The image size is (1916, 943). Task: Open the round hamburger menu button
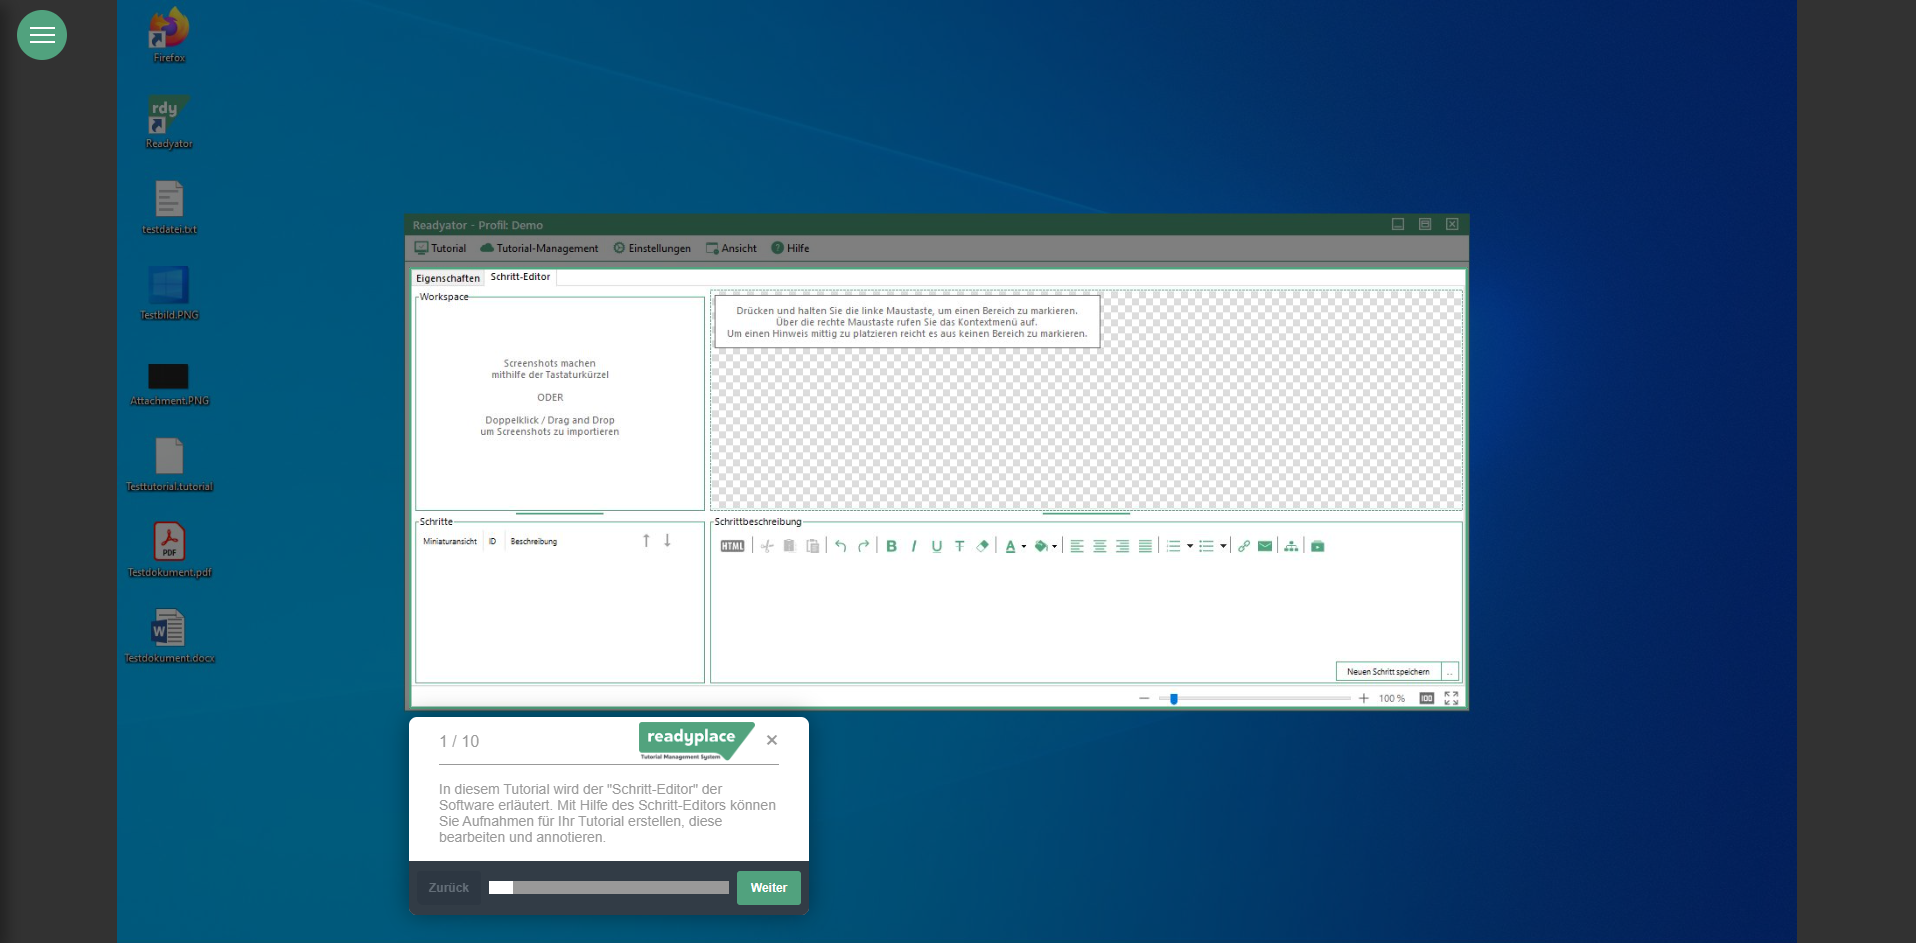(x=42, y=35)
